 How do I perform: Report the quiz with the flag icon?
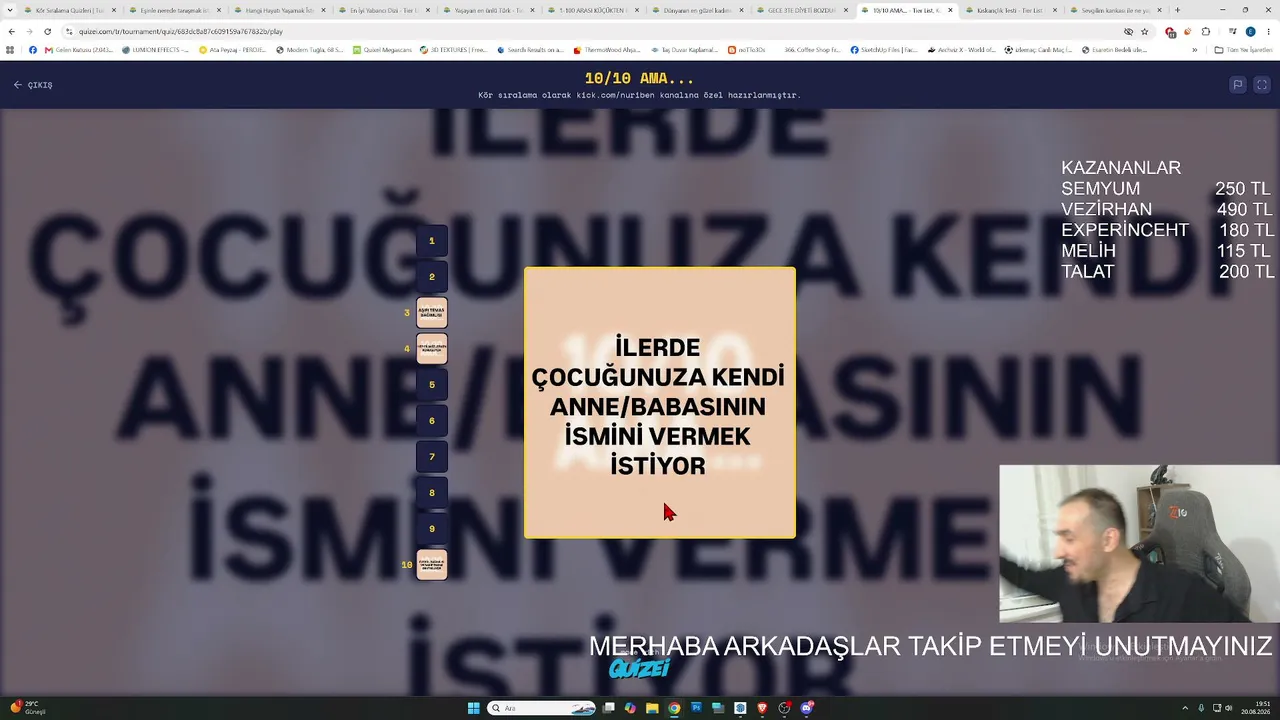click(x=1237, y=85)
